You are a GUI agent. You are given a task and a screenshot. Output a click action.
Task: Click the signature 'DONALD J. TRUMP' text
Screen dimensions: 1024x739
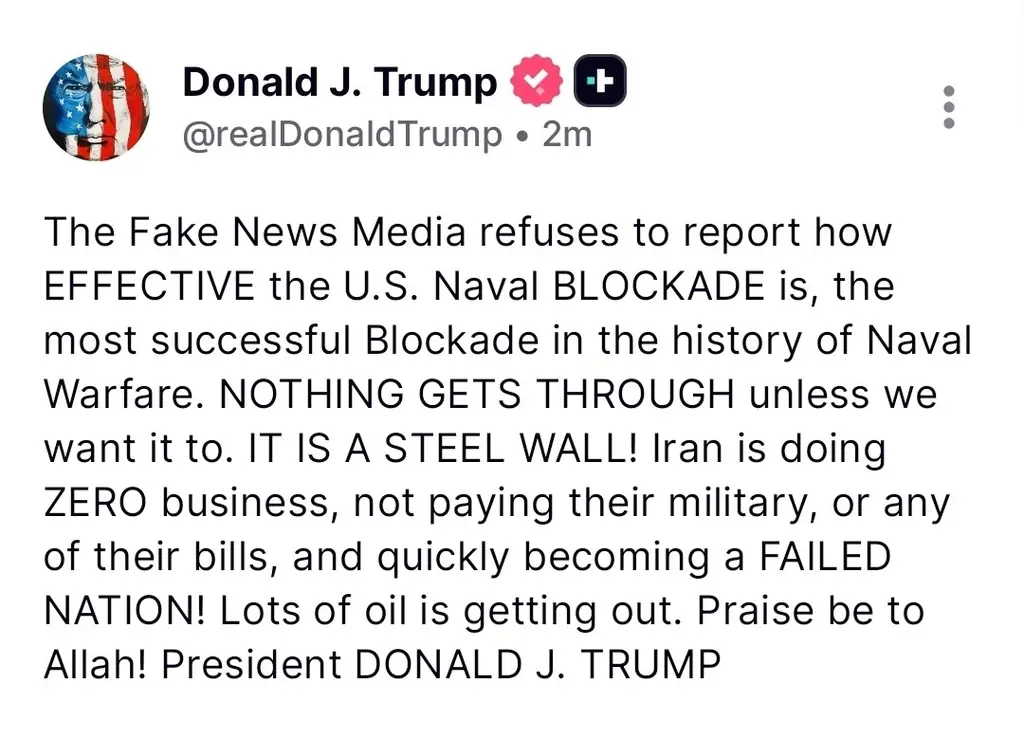537,666
